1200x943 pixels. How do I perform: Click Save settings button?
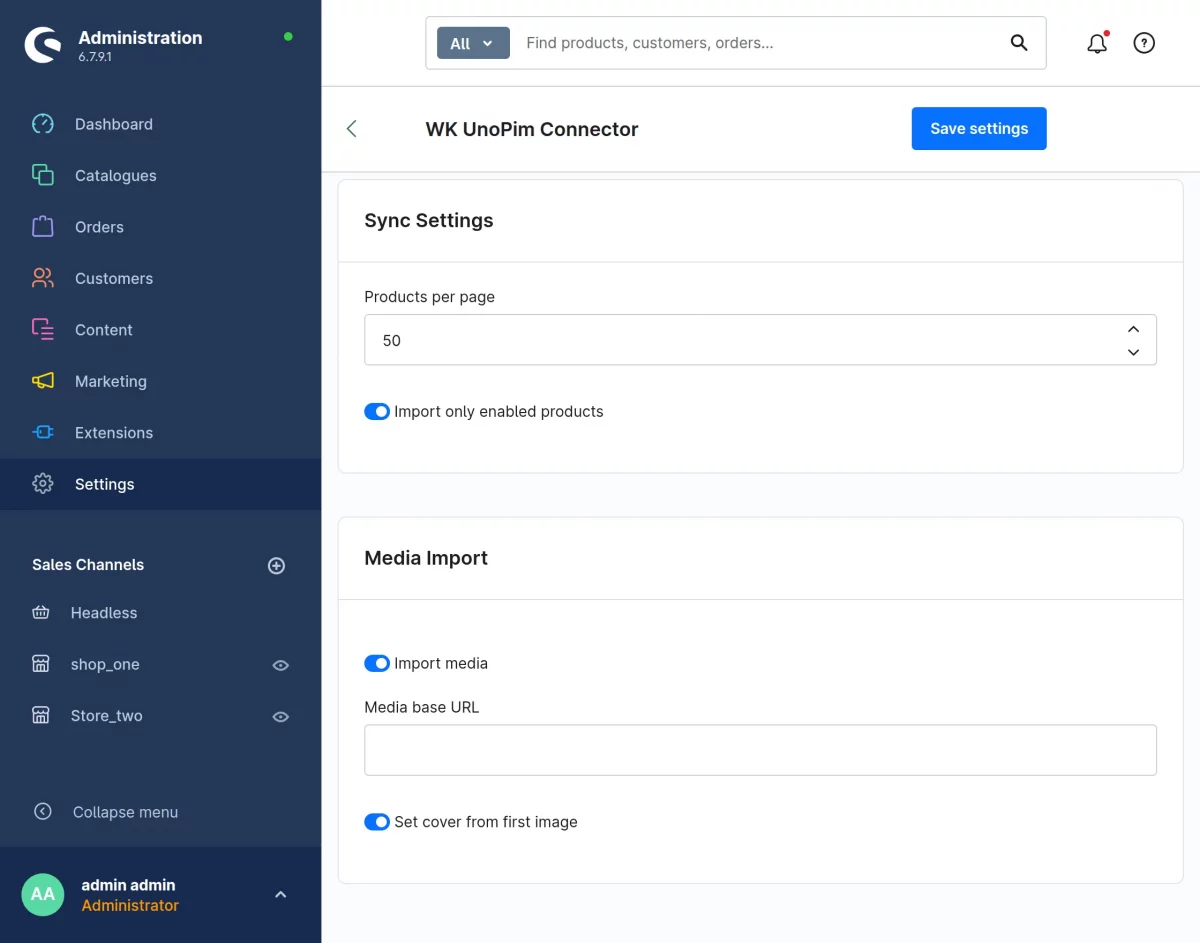979,129
